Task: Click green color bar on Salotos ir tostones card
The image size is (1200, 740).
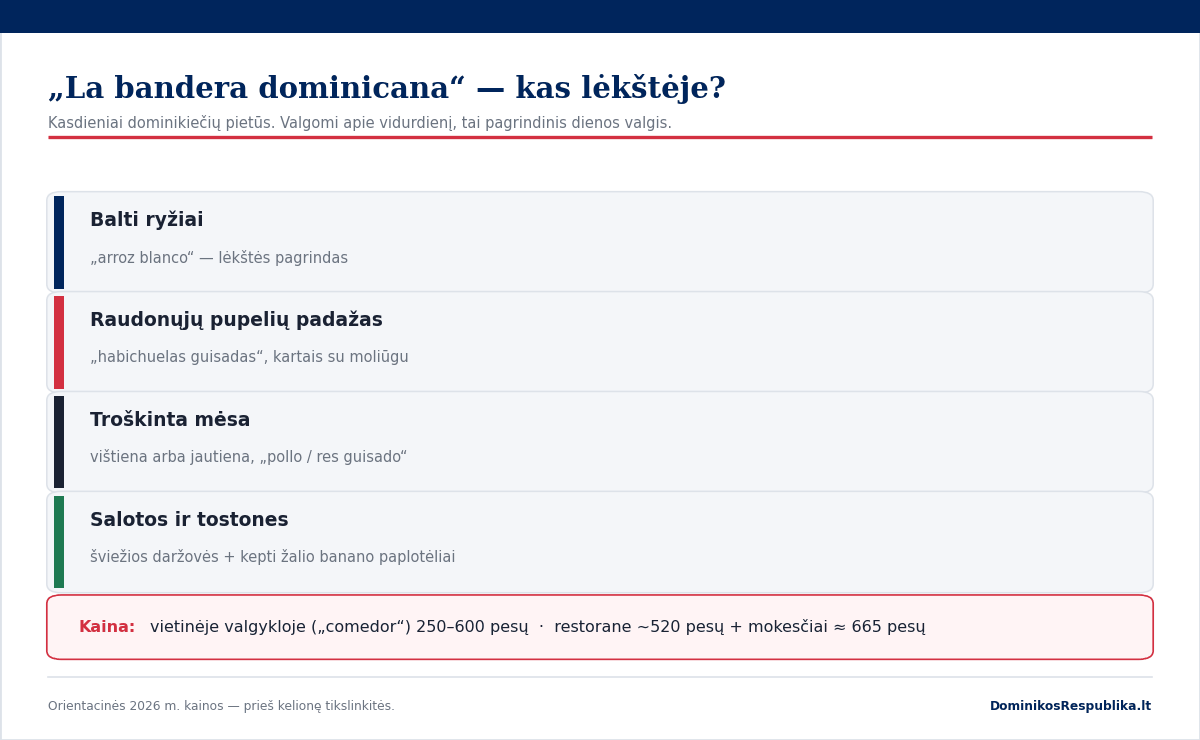Action: 59,542
